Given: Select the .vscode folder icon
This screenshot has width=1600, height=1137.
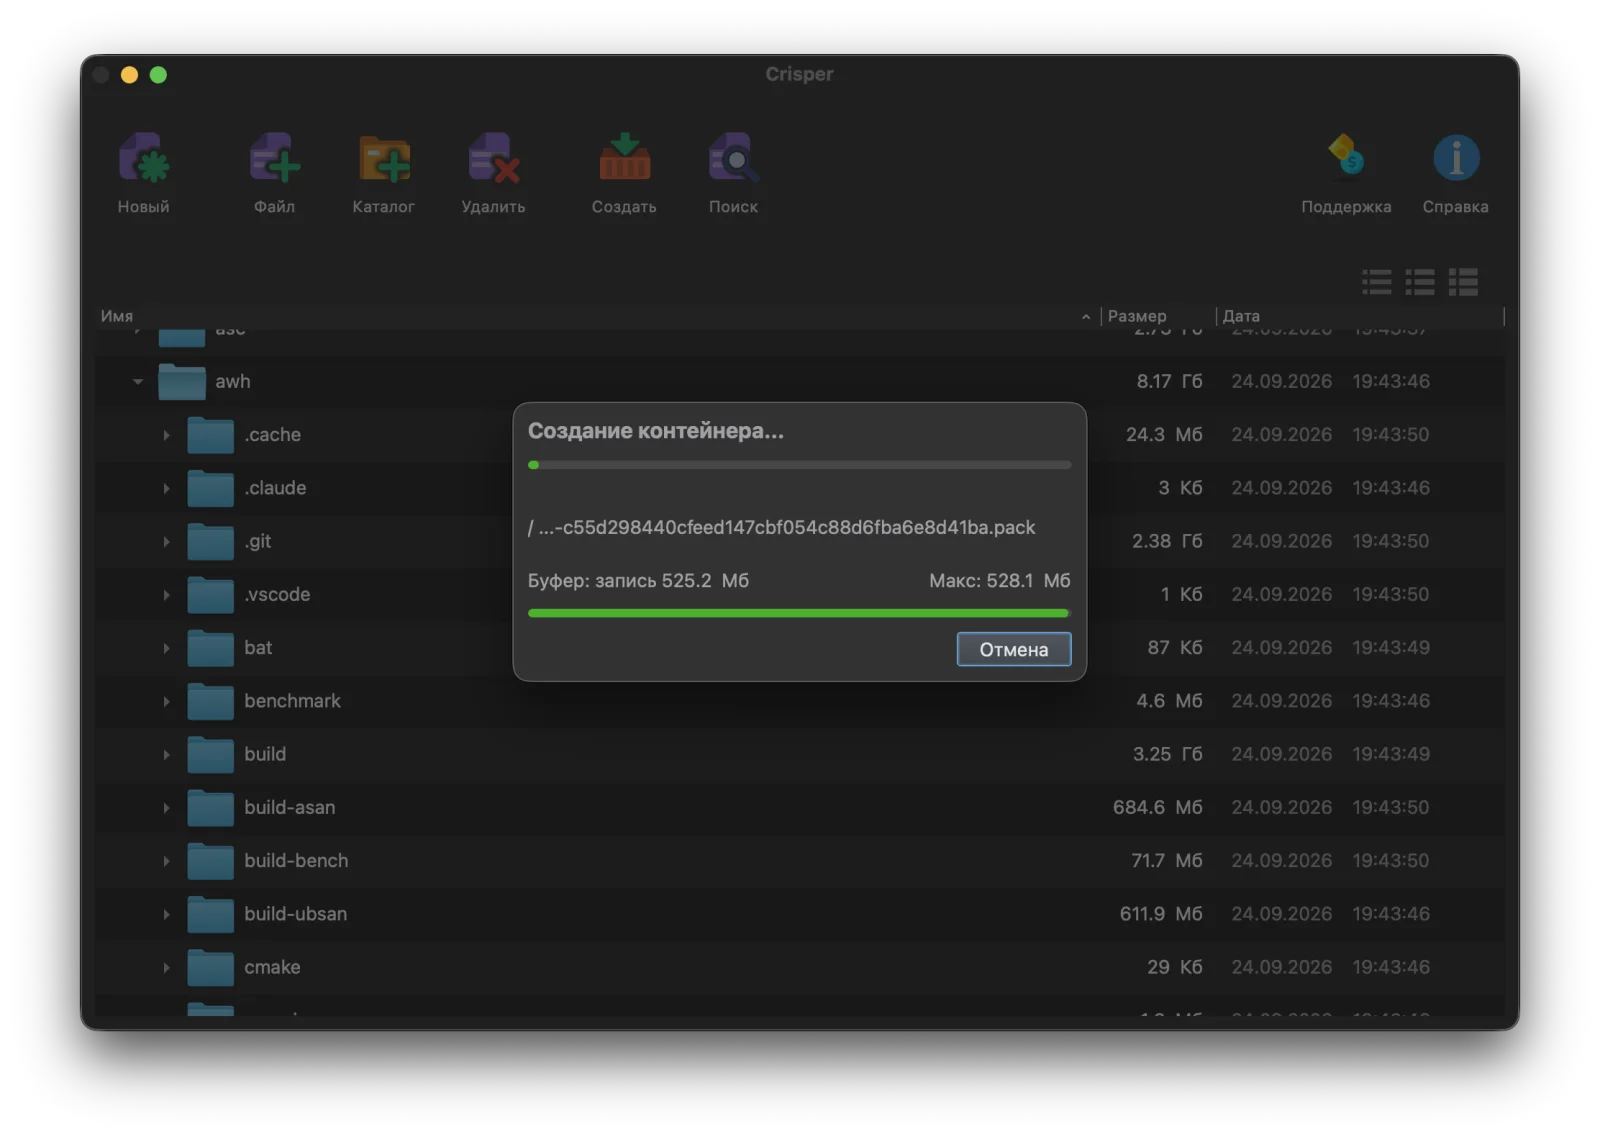Looking at the screenshot, I should tap(211, 594).
